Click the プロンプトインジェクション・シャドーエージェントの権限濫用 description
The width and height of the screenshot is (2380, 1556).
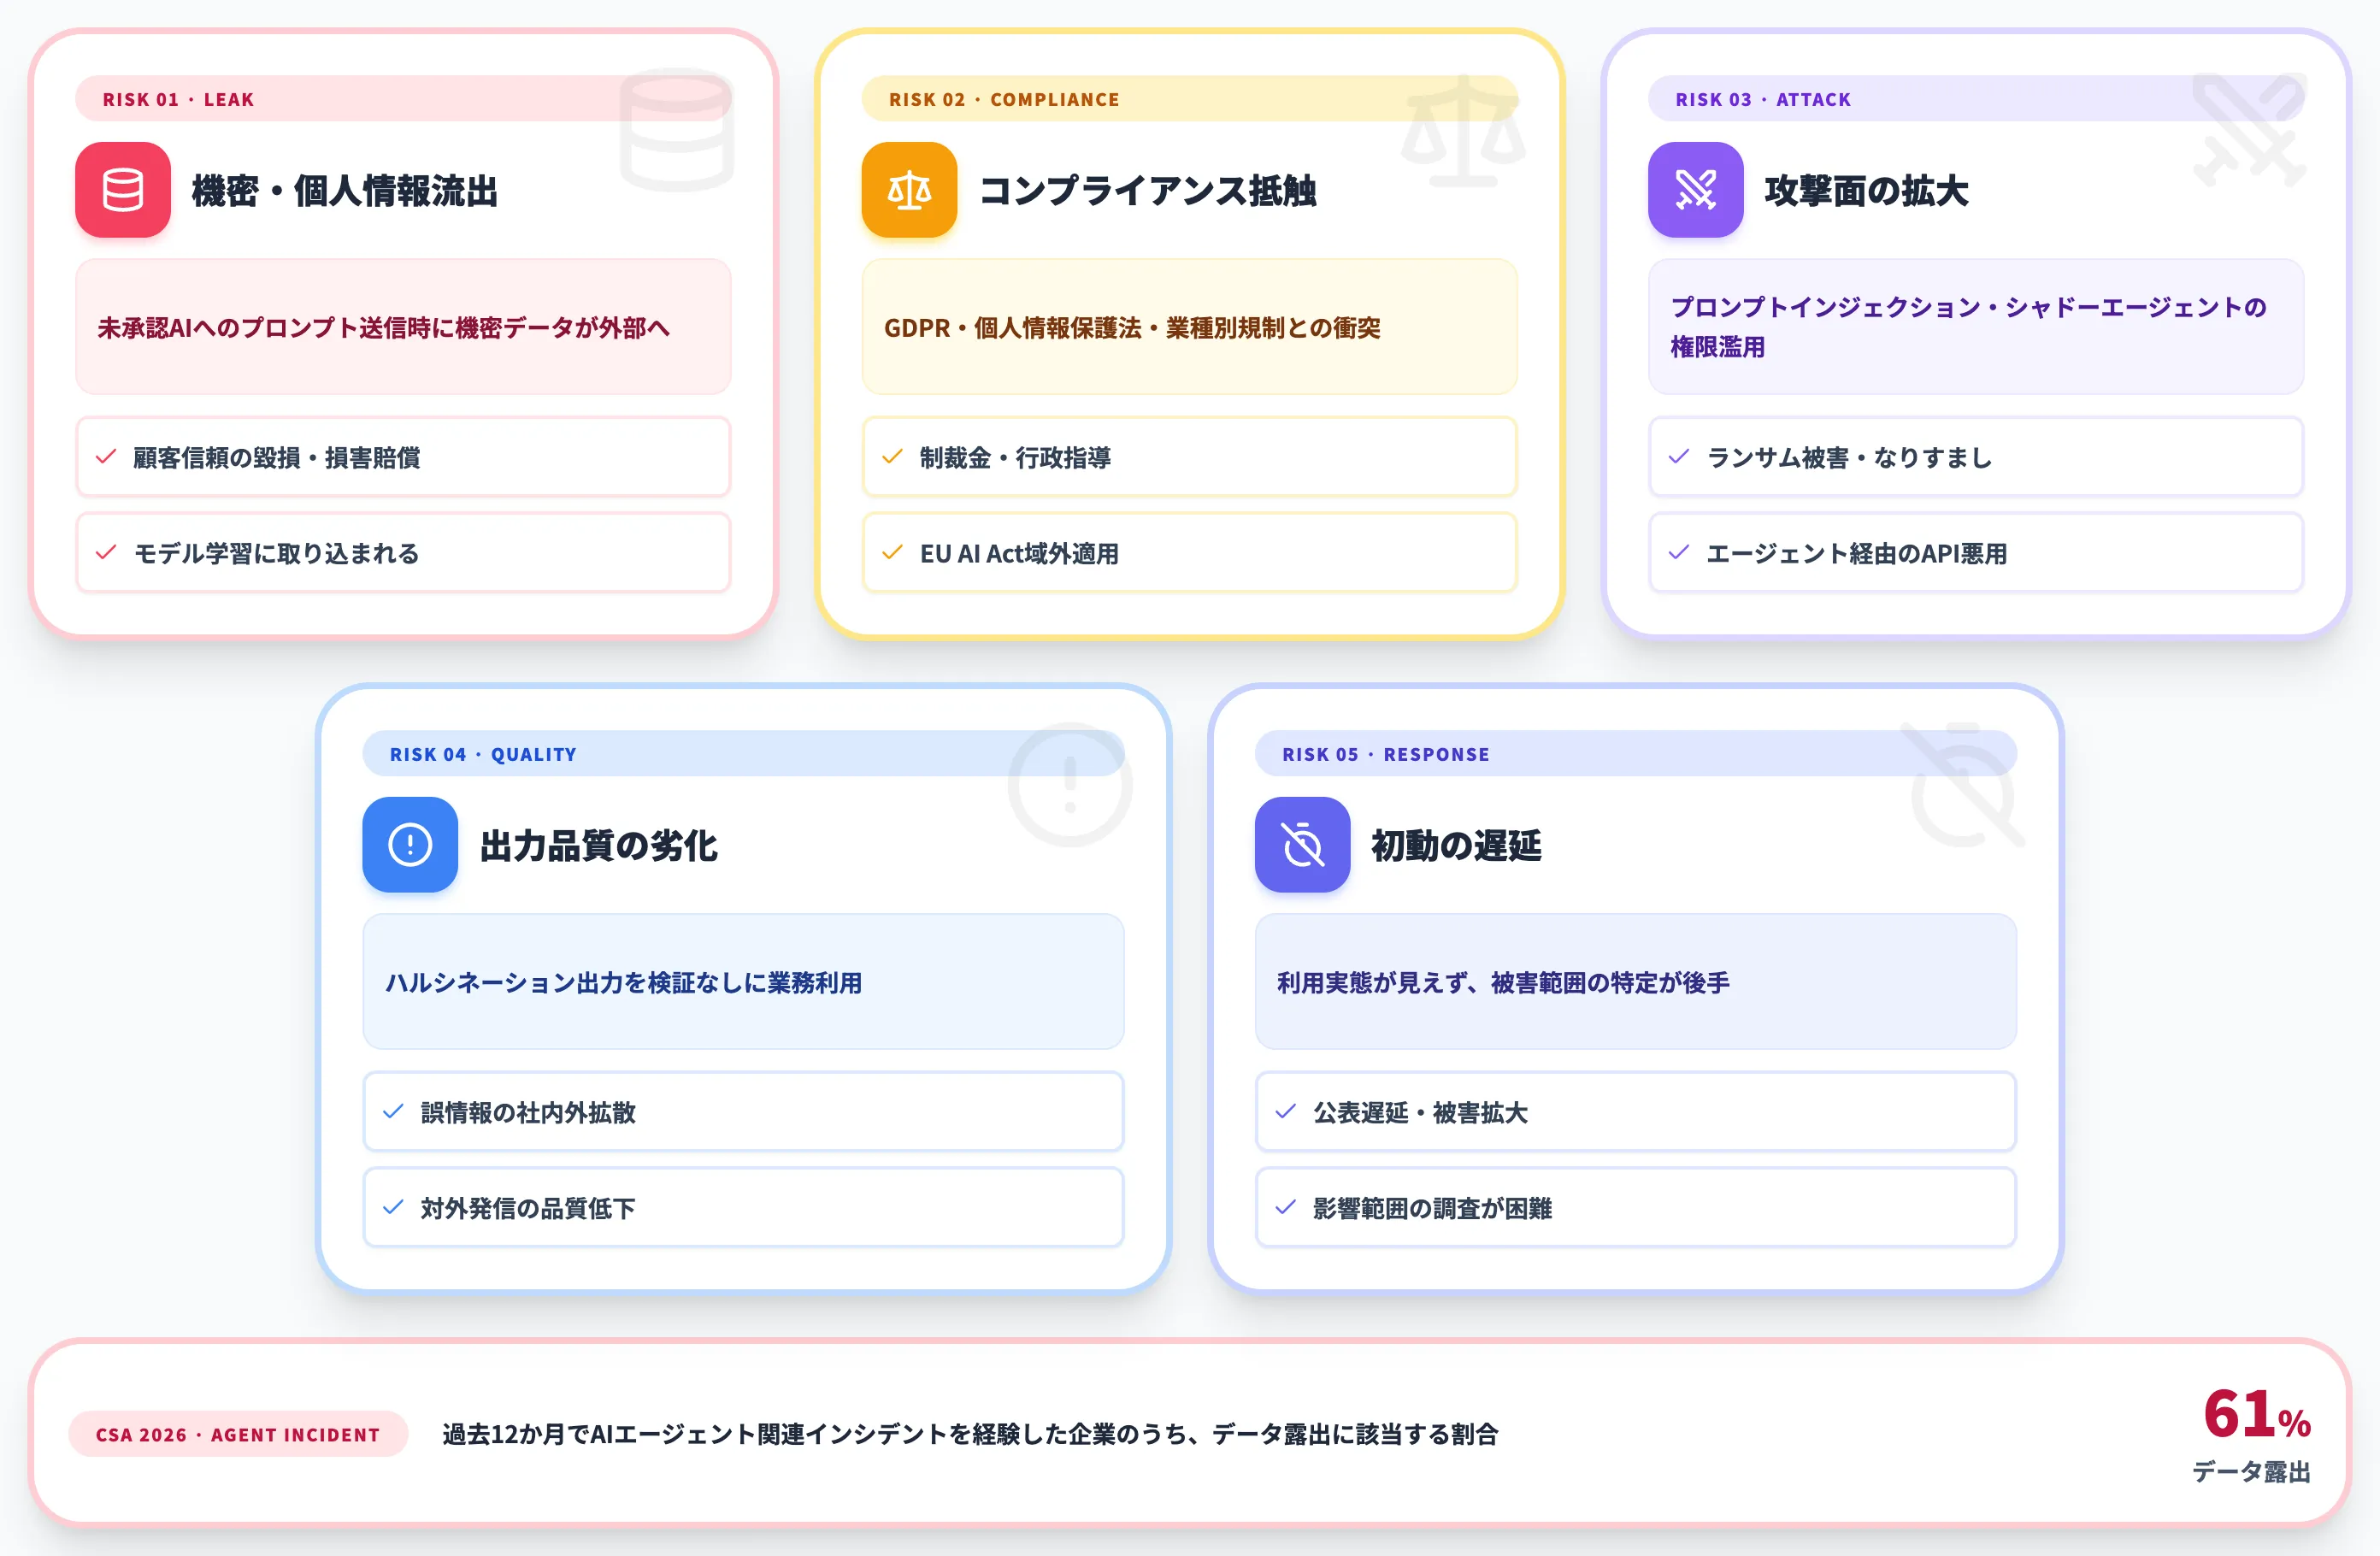1968,327
